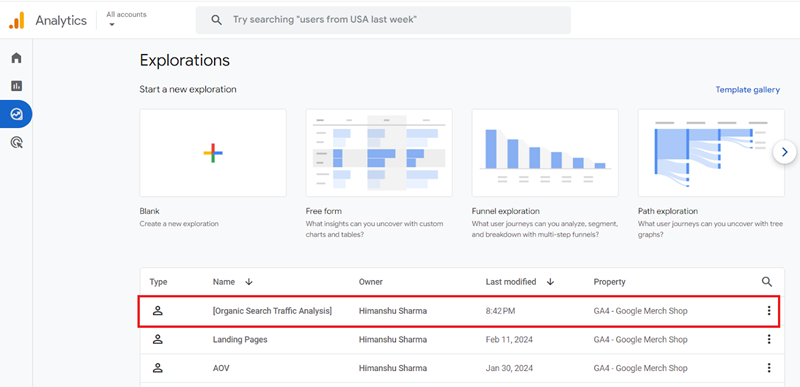Click the Funnel exploration title text
The width and height of the screenshot is (800, 387).
[x=506, y=211]
